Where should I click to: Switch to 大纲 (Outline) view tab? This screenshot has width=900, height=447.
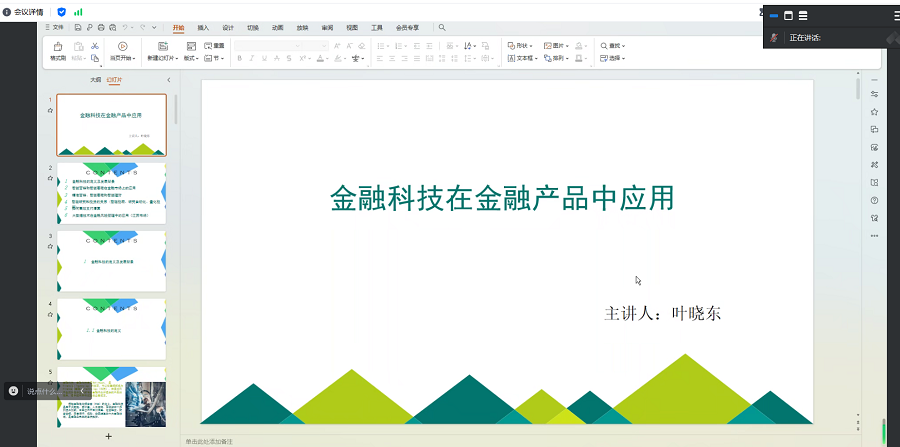tap(96, 79)
